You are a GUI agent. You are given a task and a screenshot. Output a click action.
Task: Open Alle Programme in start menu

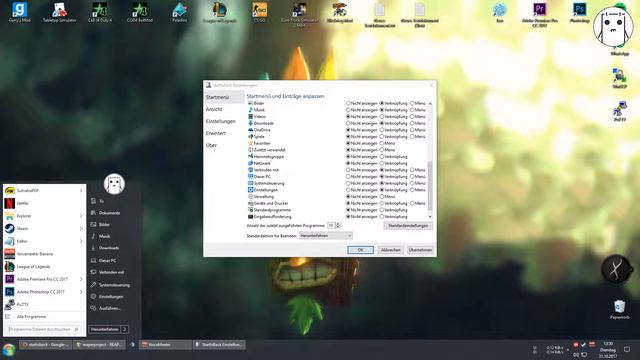pos(44,317)
